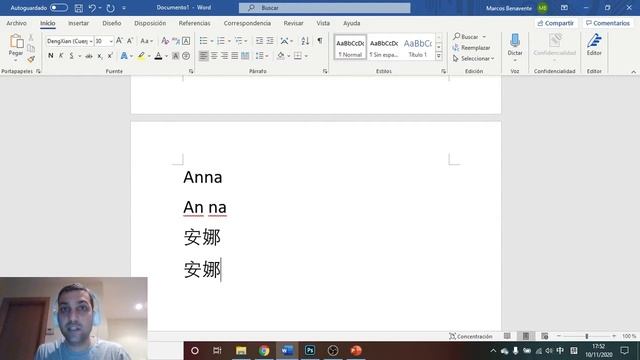Collapse the ribbon with the chevron
The height and width of the screenshot is (360, 640).
(633, 72)
